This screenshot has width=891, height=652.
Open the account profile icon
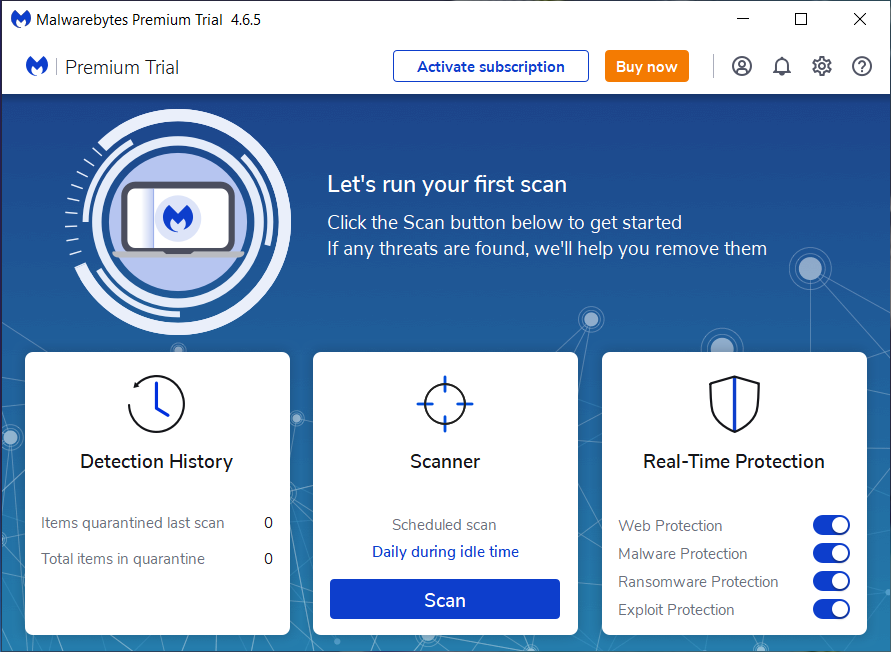pyautogui.click(x=742, y=67)
